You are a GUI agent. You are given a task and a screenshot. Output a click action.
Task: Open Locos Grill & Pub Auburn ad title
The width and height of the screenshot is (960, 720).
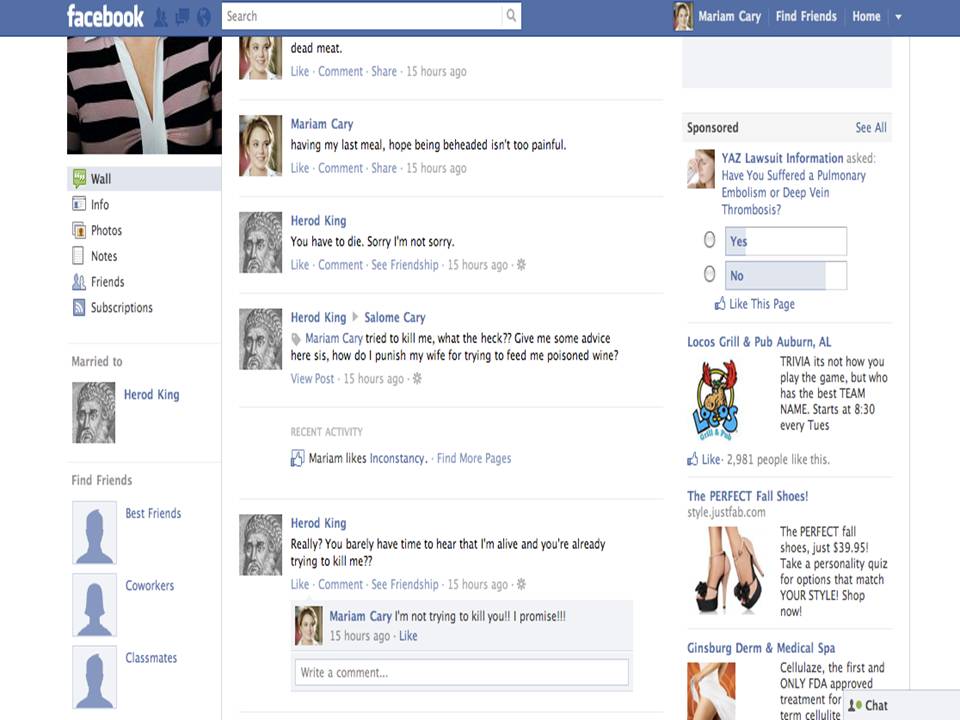[759, 342]
